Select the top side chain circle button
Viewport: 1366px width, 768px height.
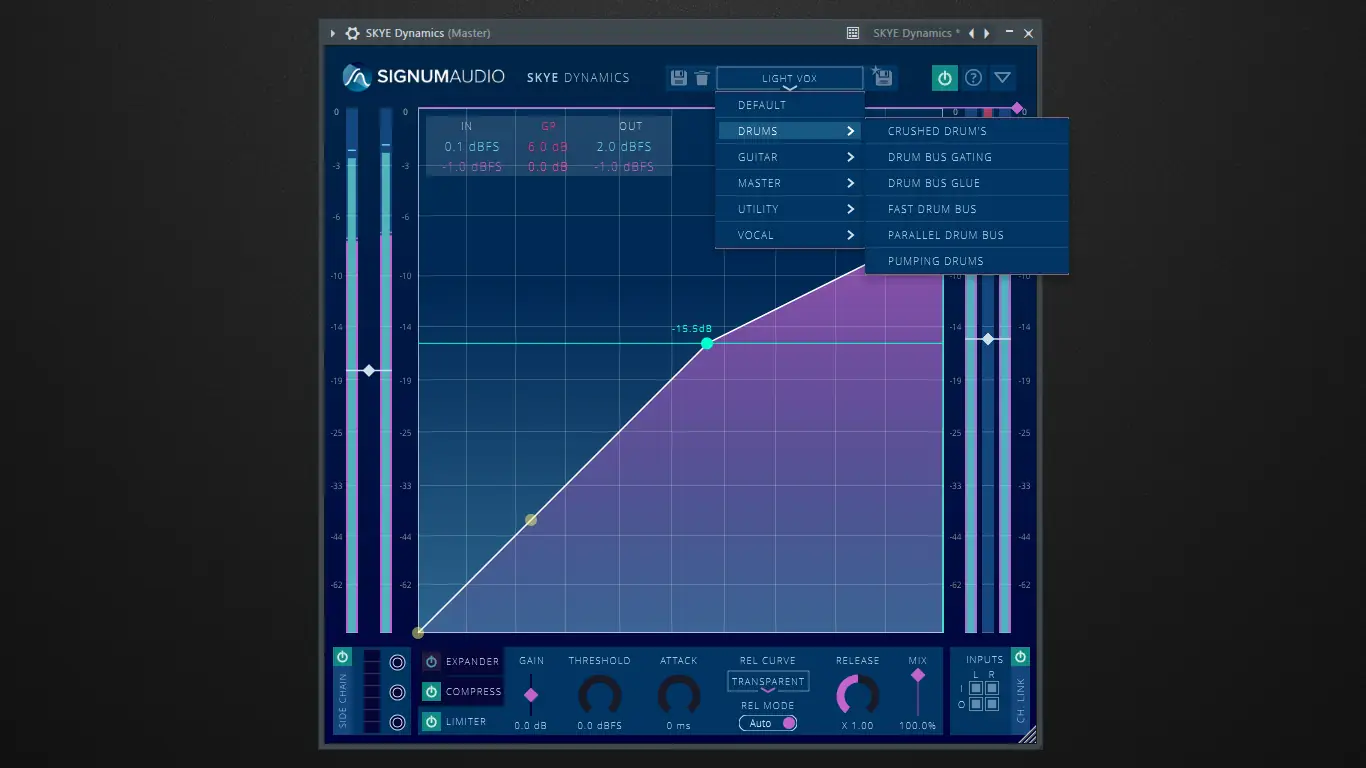point(397,662)
